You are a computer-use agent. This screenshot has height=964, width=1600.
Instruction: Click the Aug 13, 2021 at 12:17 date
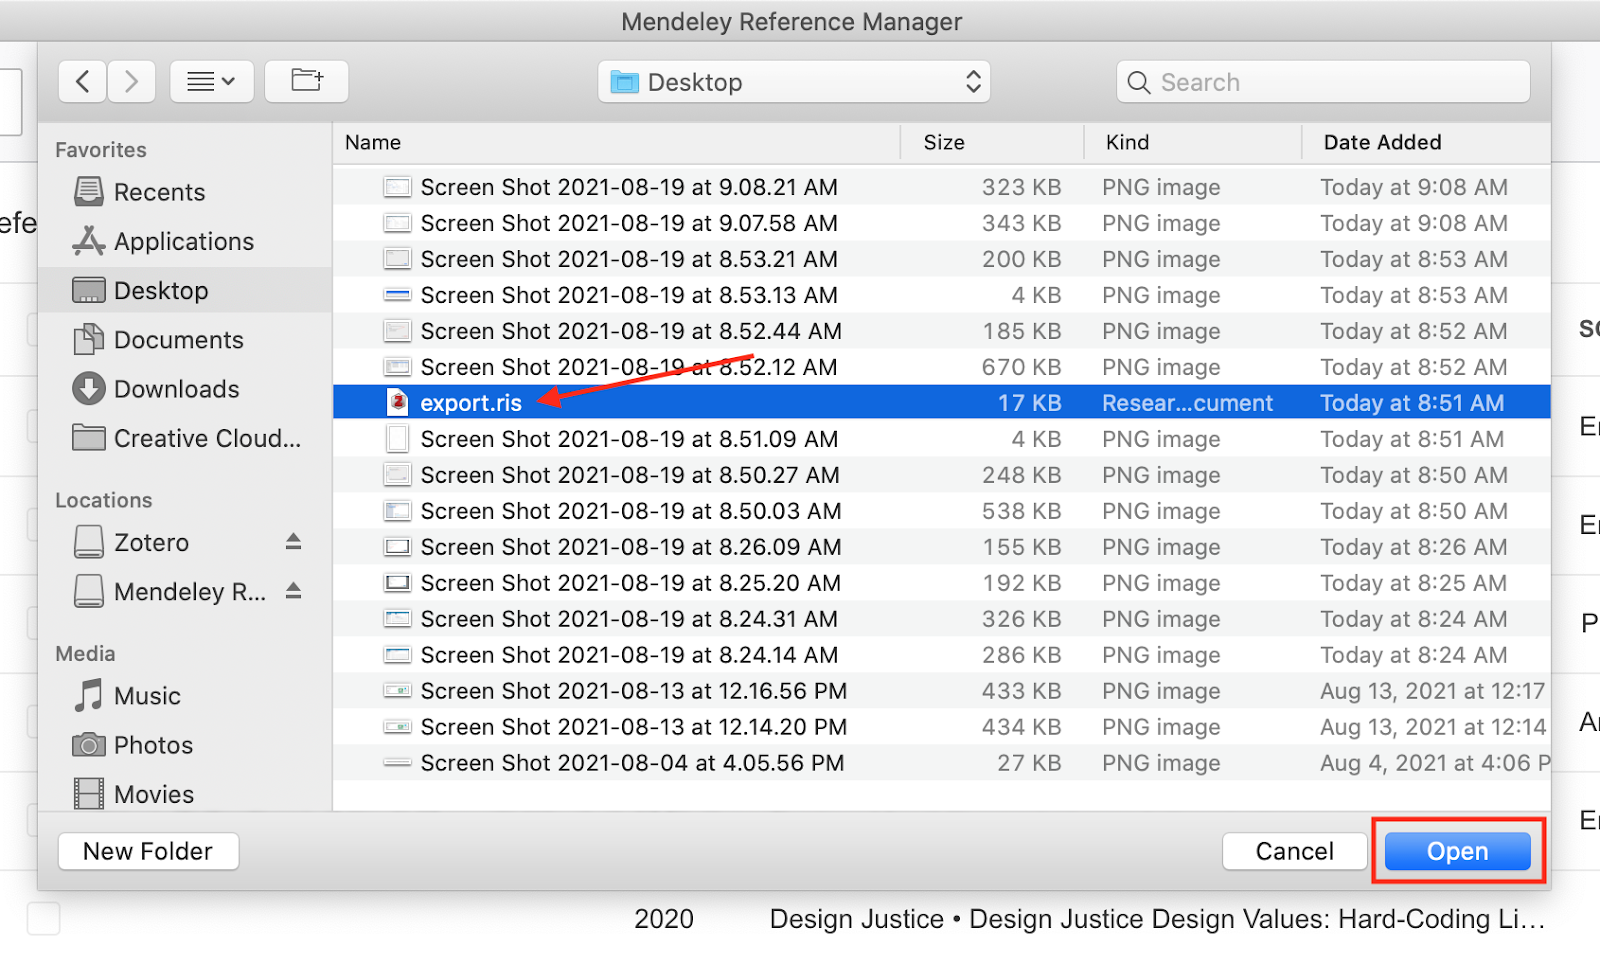coord(1433,691)
